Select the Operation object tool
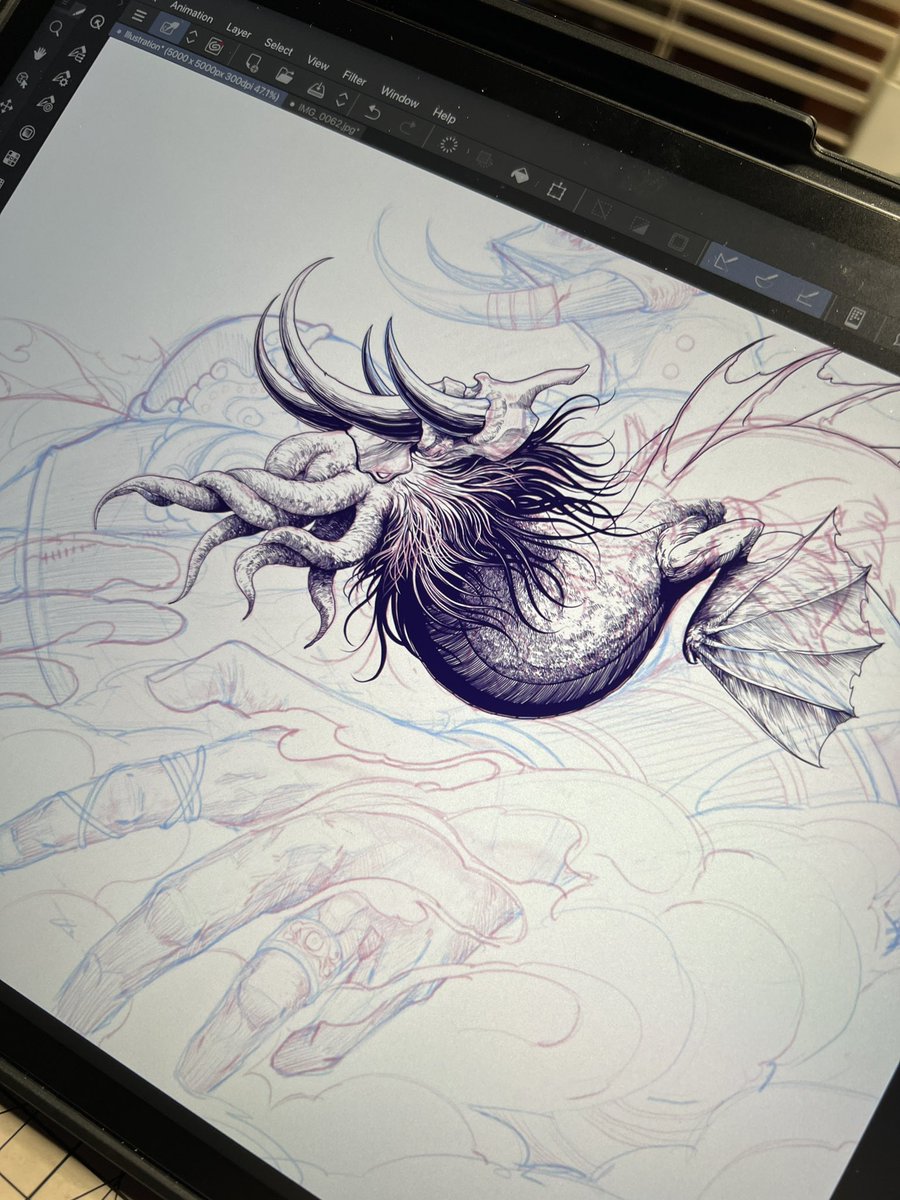 tap(22, 80)
